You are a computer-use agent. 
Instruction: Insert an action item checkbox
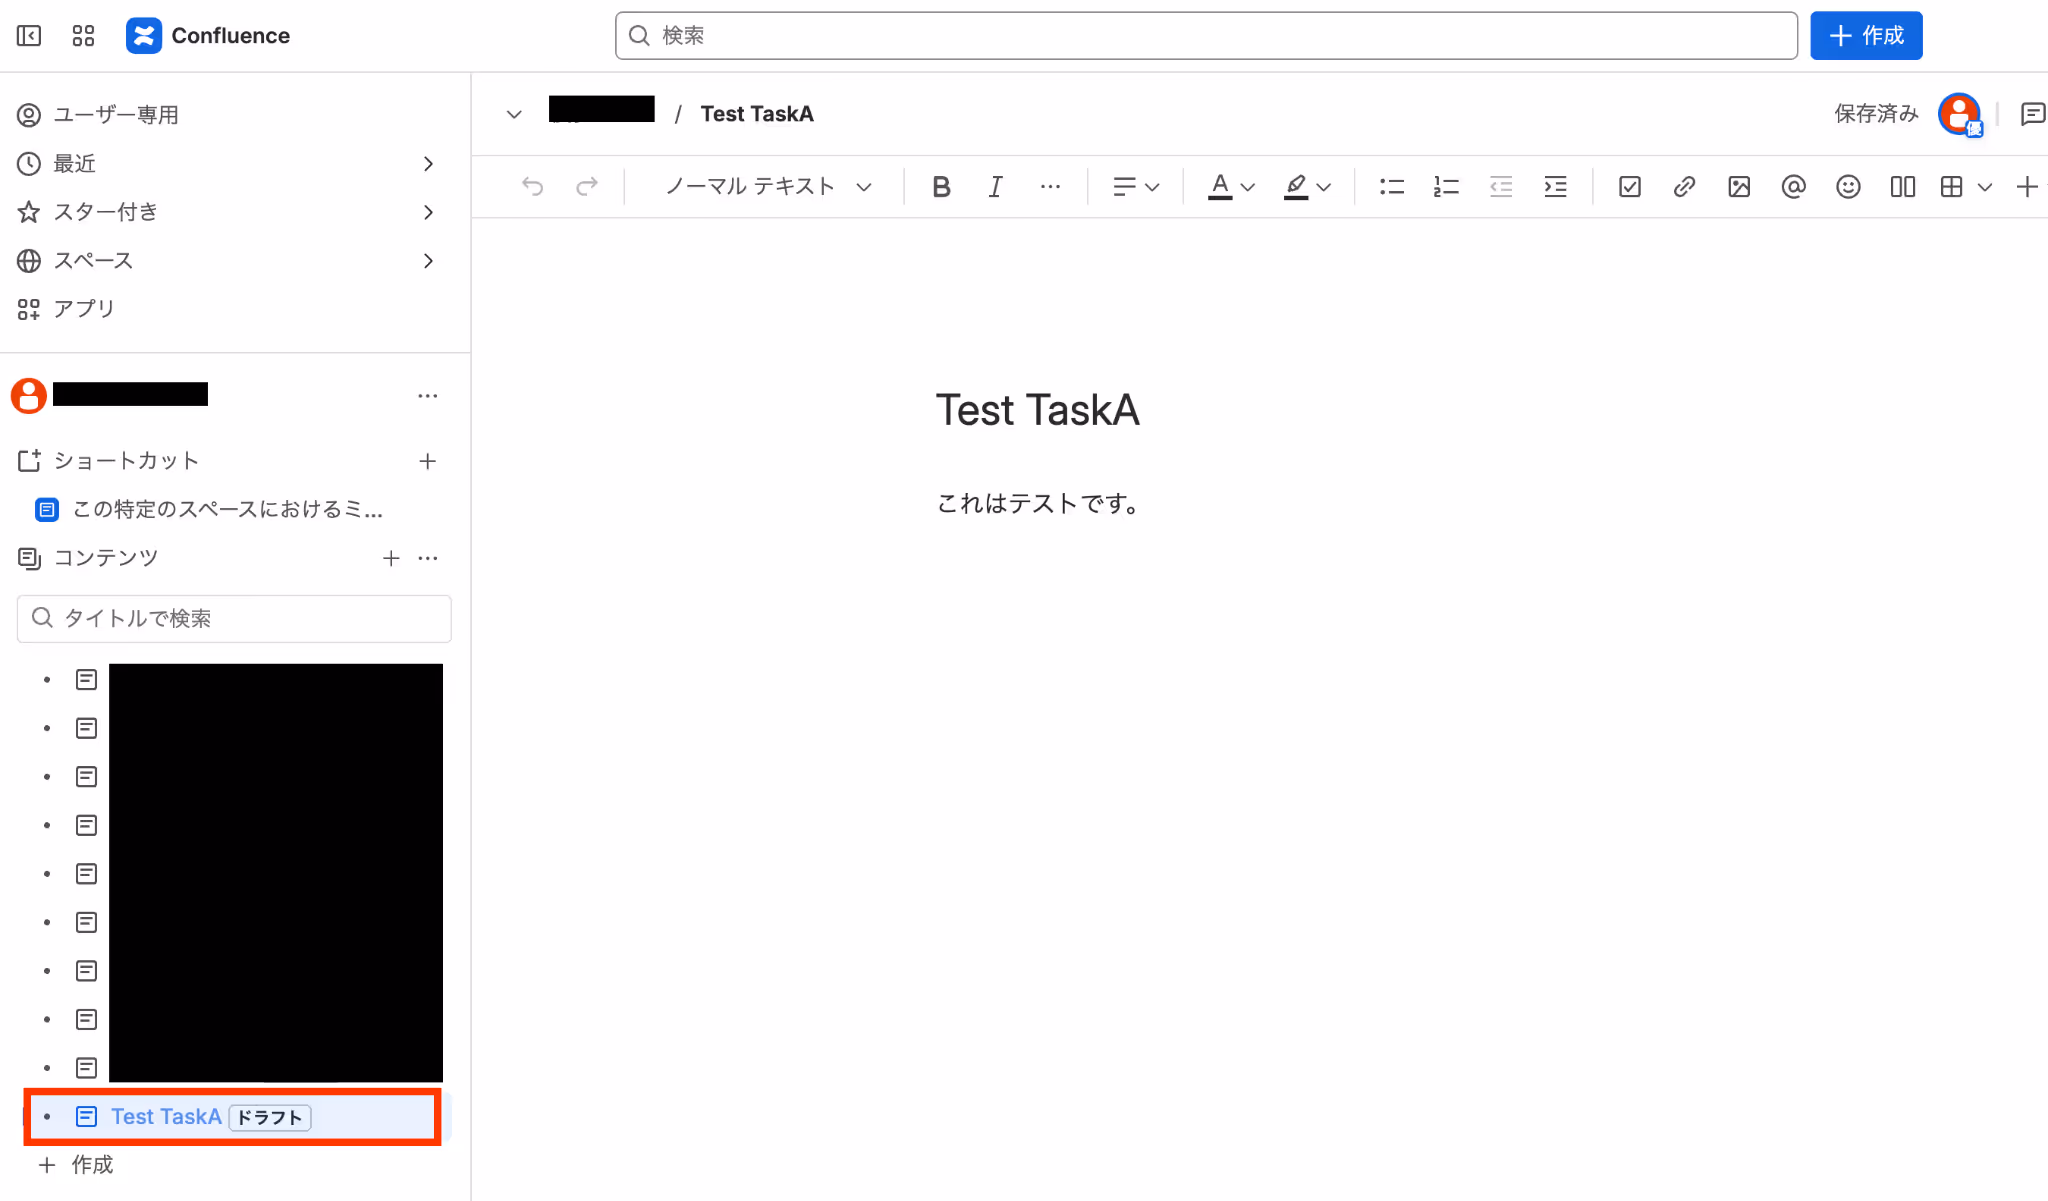1629,187
